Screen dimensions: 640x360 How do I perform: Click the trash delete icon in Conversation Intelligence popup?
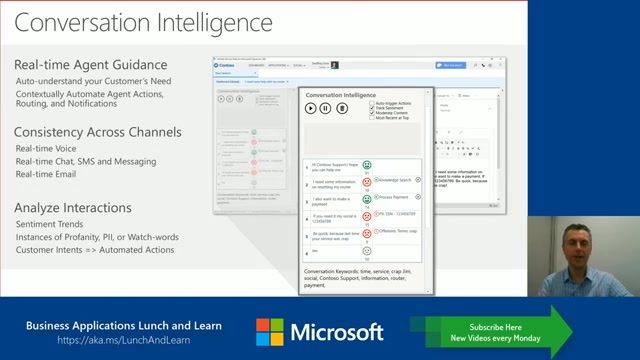[342, 108]
